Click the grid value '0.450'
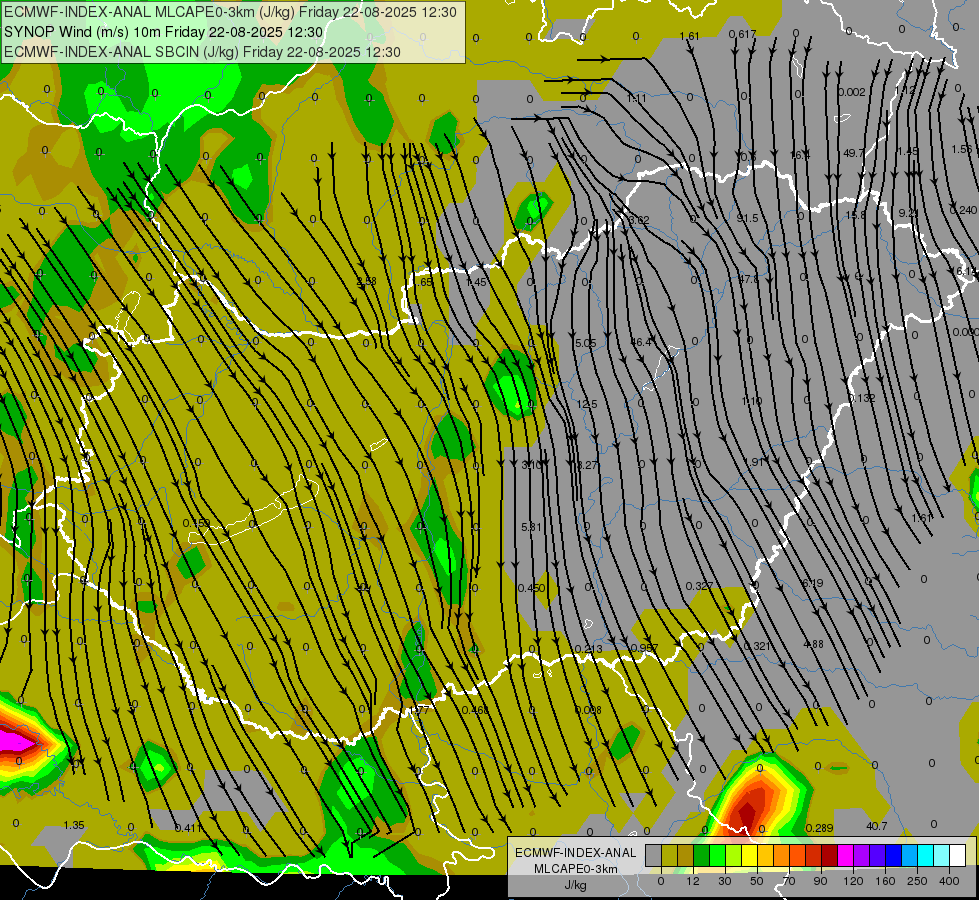 tap(531, 588)
